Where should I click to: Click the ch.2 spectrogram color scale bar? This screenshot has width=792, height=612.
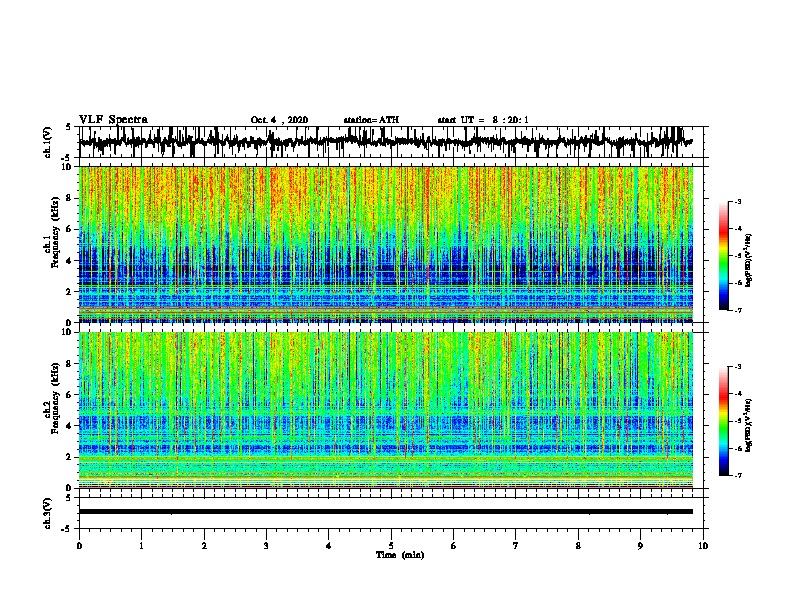[x=723, y=421]
